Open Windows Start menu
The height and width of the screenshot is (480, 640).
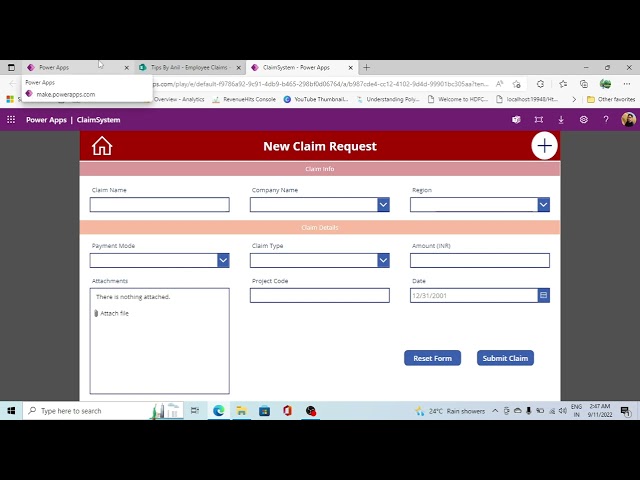(11, 411)
